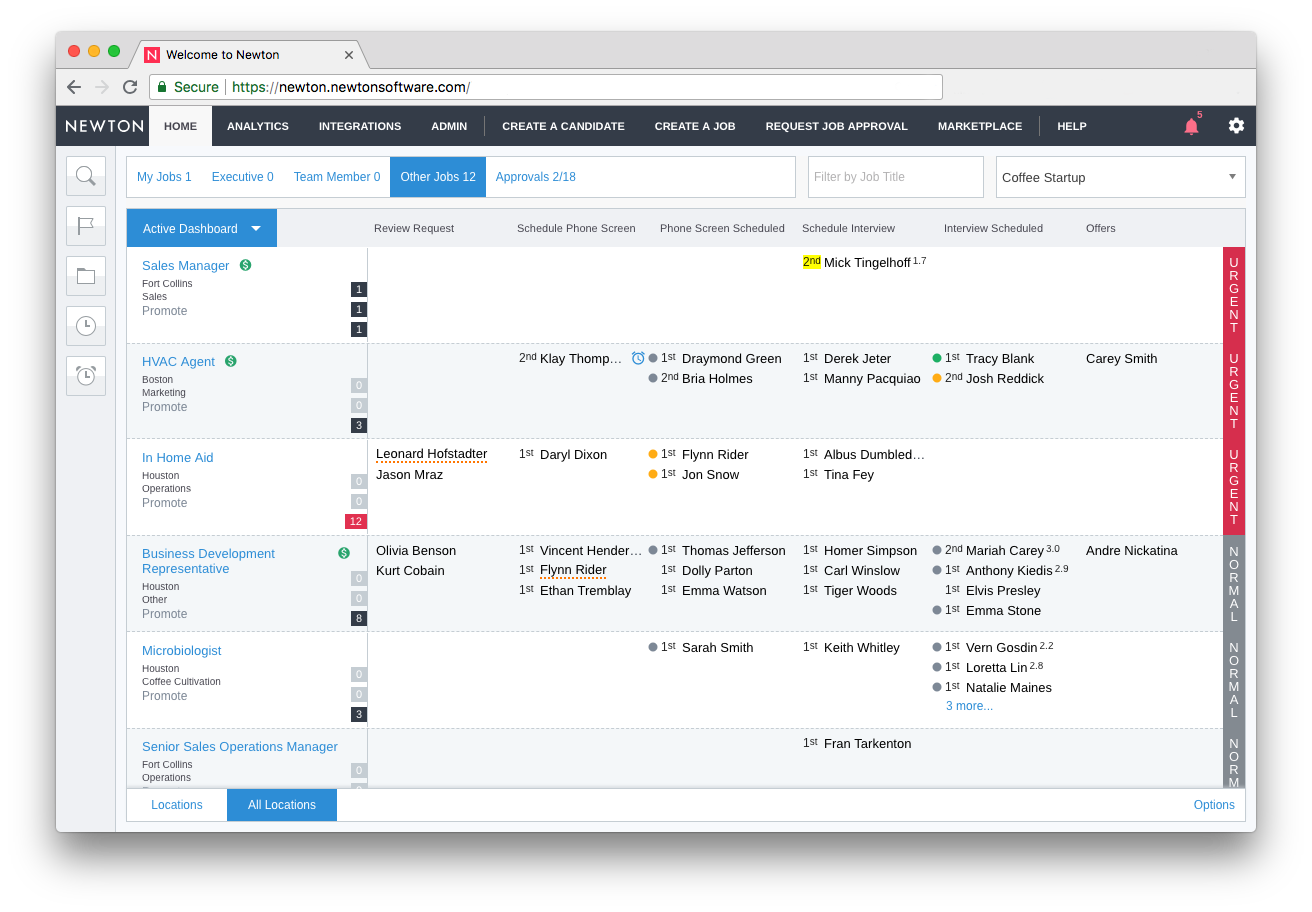The height and width of the screenshot is (912, 1312).
Task: Select the Approvals 2/18 tab
Action: pos(535,177)
